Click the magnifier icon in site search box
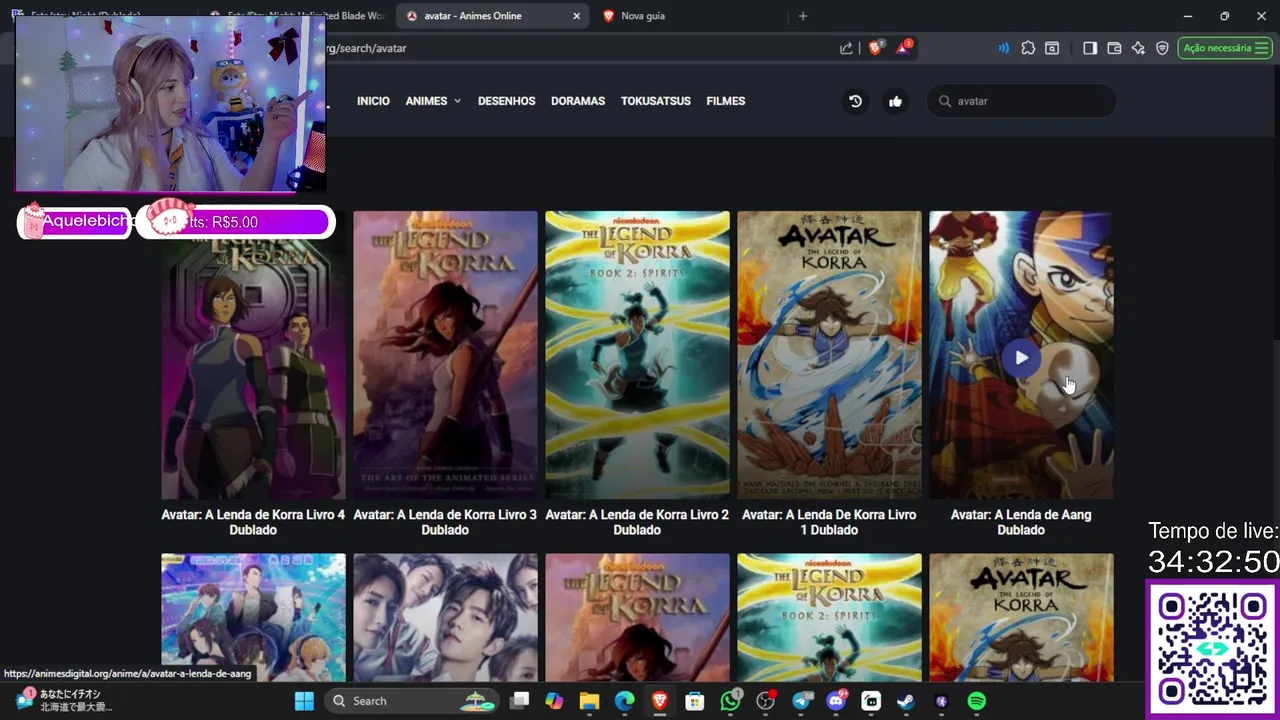 pyautogui.click(x=944, y=101)
